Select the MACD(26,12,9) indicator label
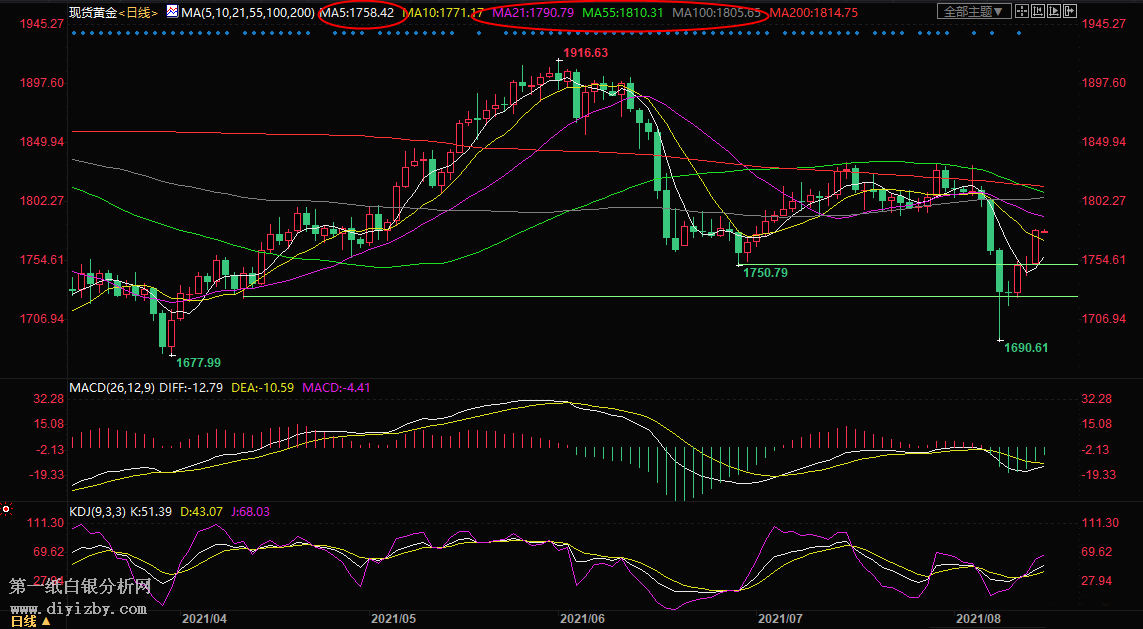 111,387
